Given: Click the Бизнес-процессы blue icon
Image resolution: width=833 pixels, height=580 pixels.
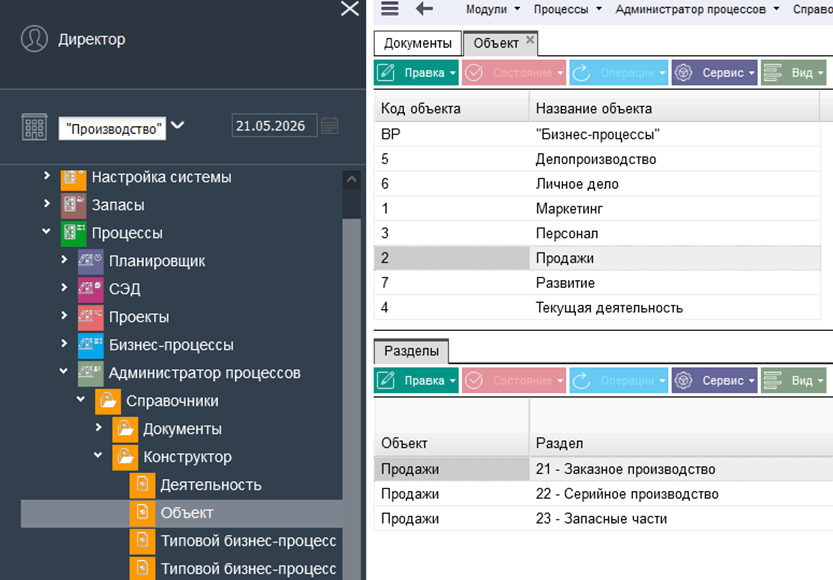Looking at the screenshot, I should pyautogui.click(x=90, y=346).
